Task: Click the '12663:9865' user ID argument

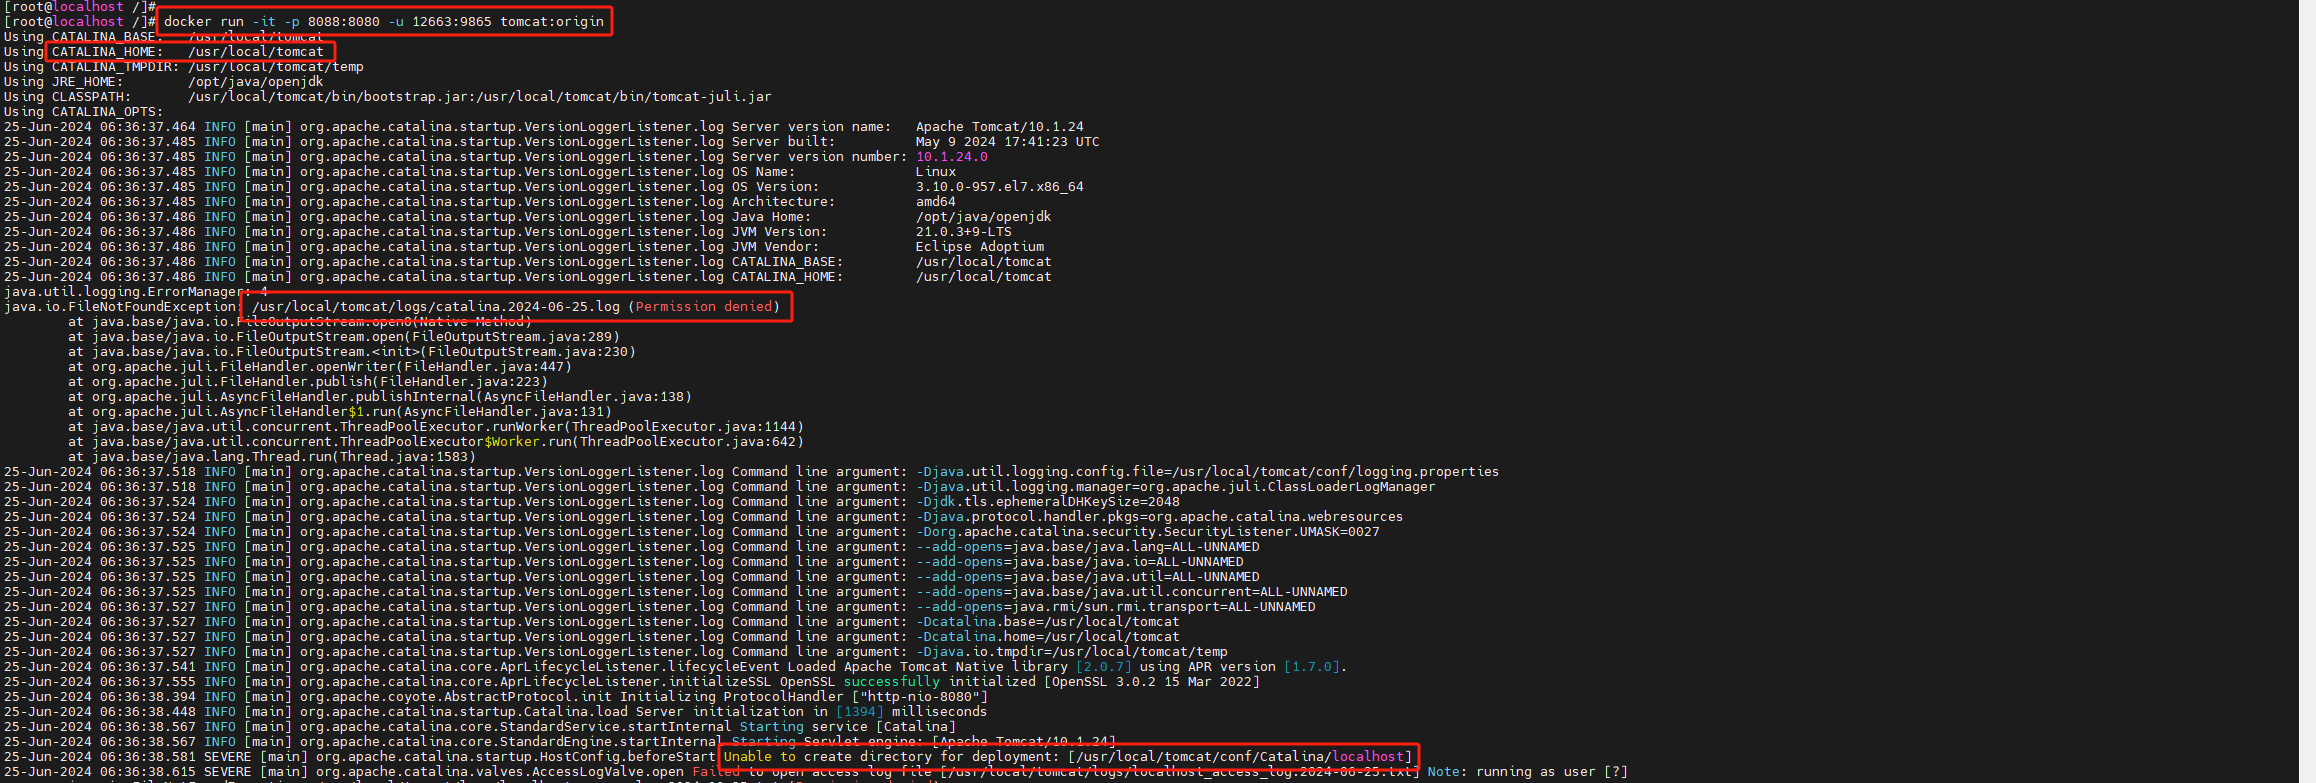Action: click(452, 21)
